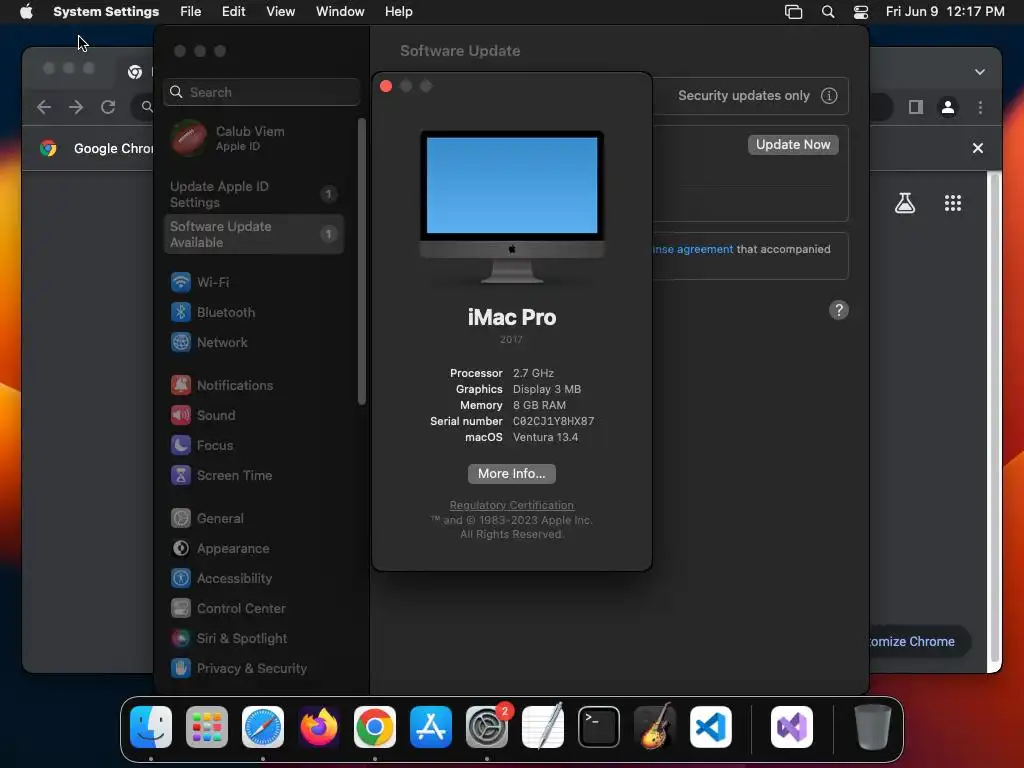Click Chrome's back arrow

pos(44,107)
